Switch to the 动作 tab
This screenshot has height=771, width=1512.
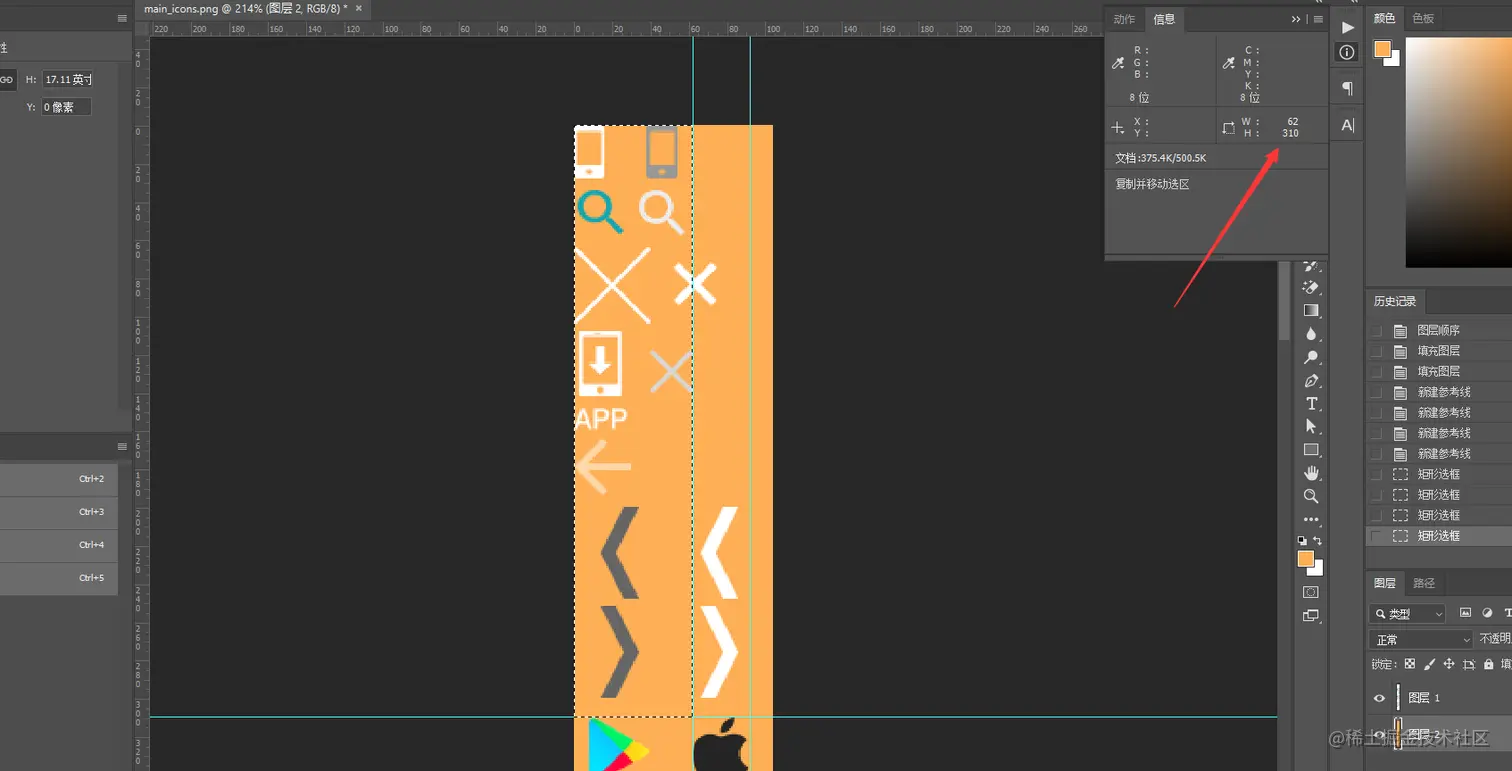1125,19
